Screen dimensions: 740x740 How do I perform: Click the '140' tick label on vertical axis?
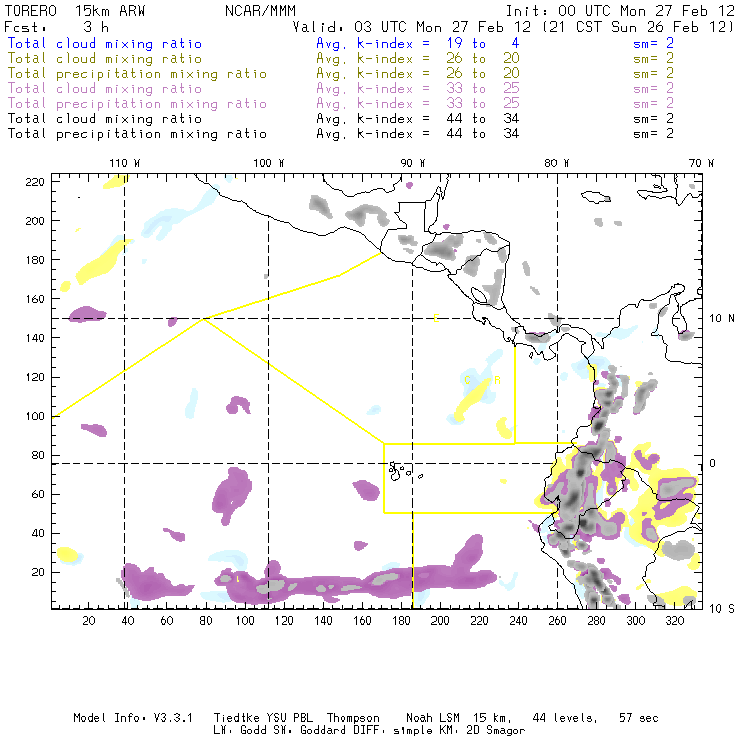click(35, 338)
